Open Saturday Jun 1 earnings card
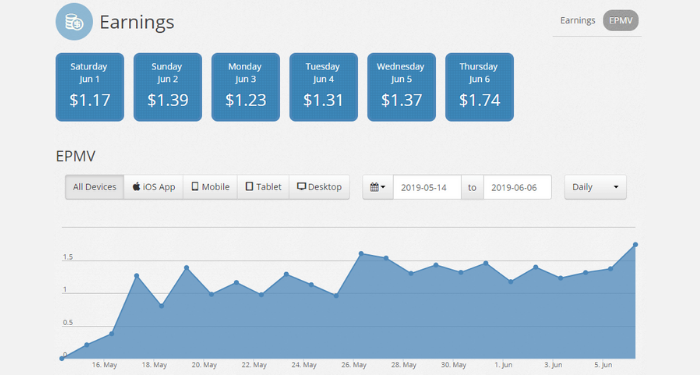The width and height of the screenshot is (700, 375). click(x=90, y=87)
